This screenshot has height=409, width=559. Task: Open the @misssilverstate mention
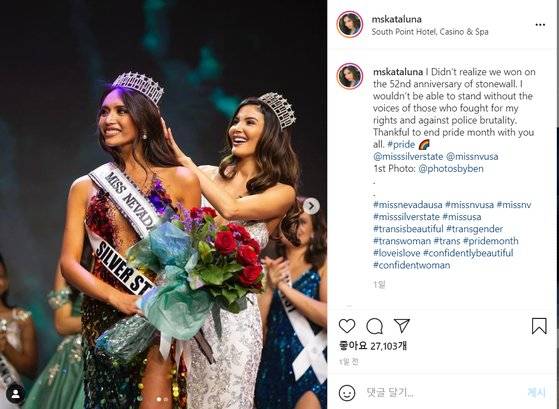point(408,157)
